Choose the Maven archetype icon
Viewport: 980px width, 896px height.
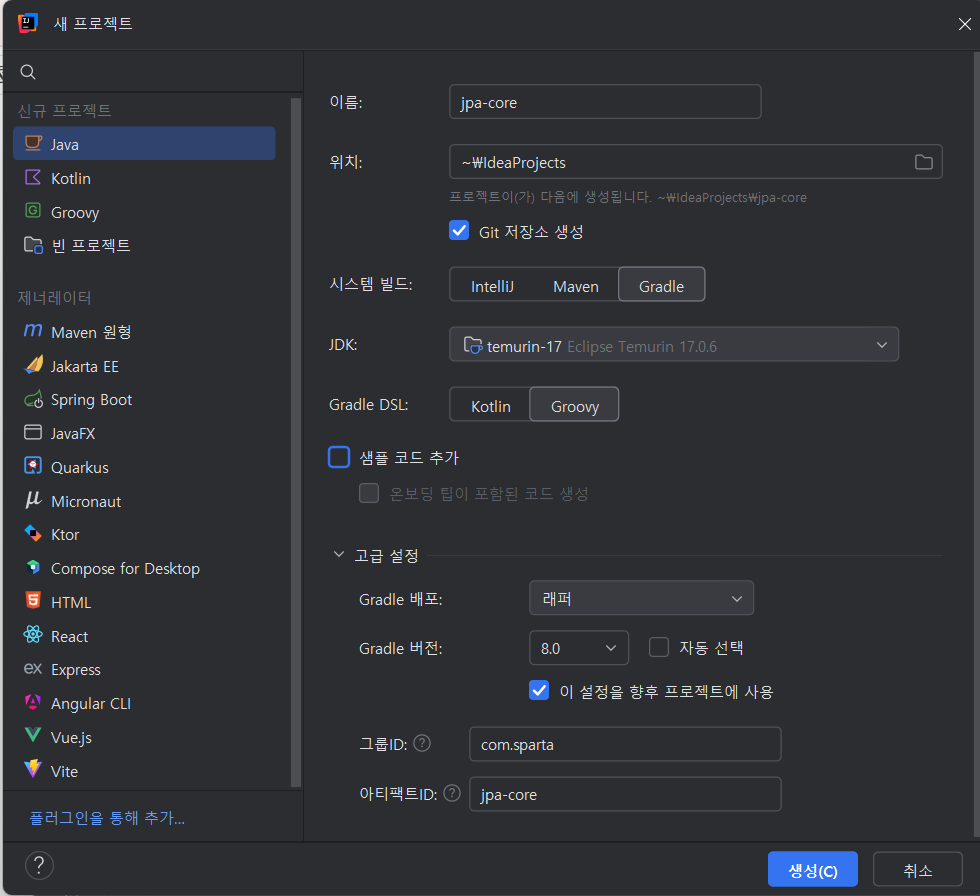[33, 331]
